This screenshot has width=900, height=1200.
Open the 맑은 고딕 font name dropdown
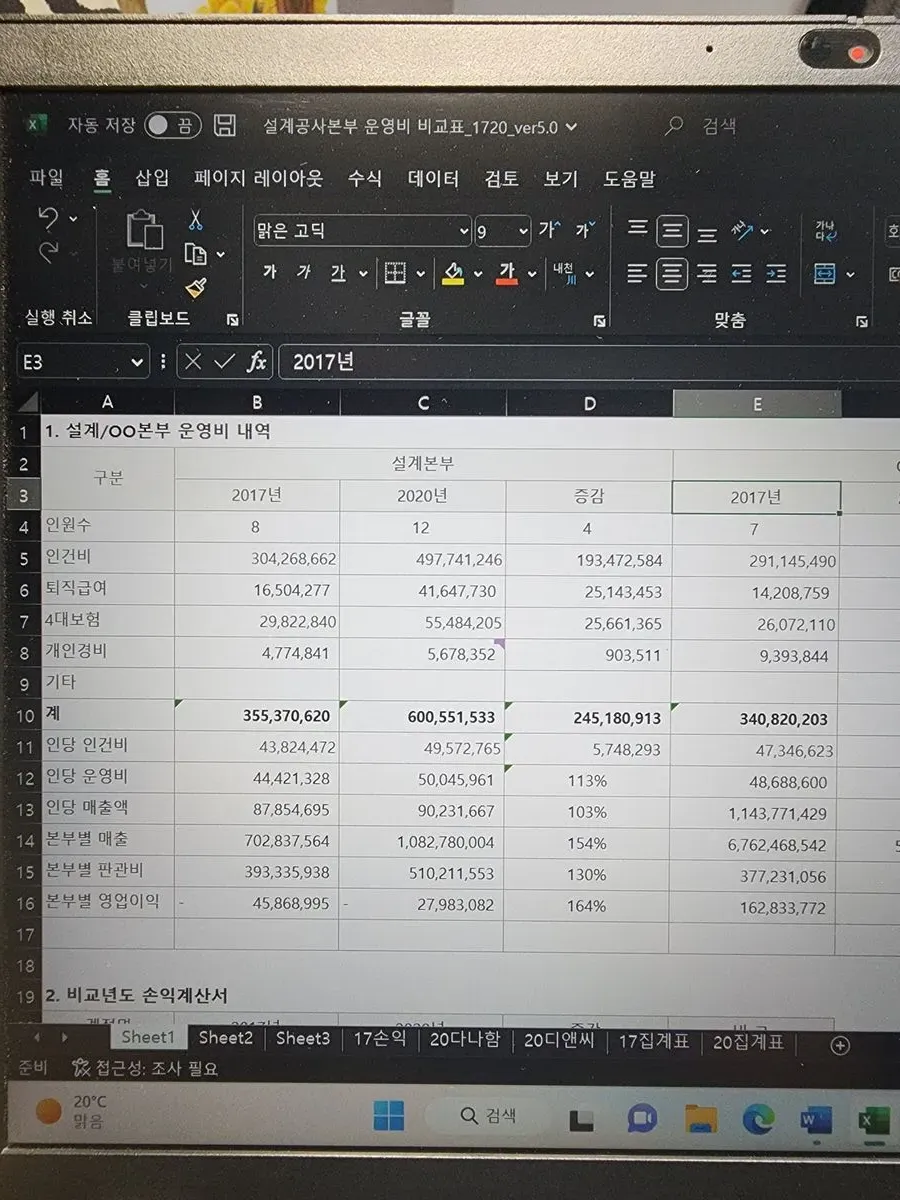[x=463, y=231]
